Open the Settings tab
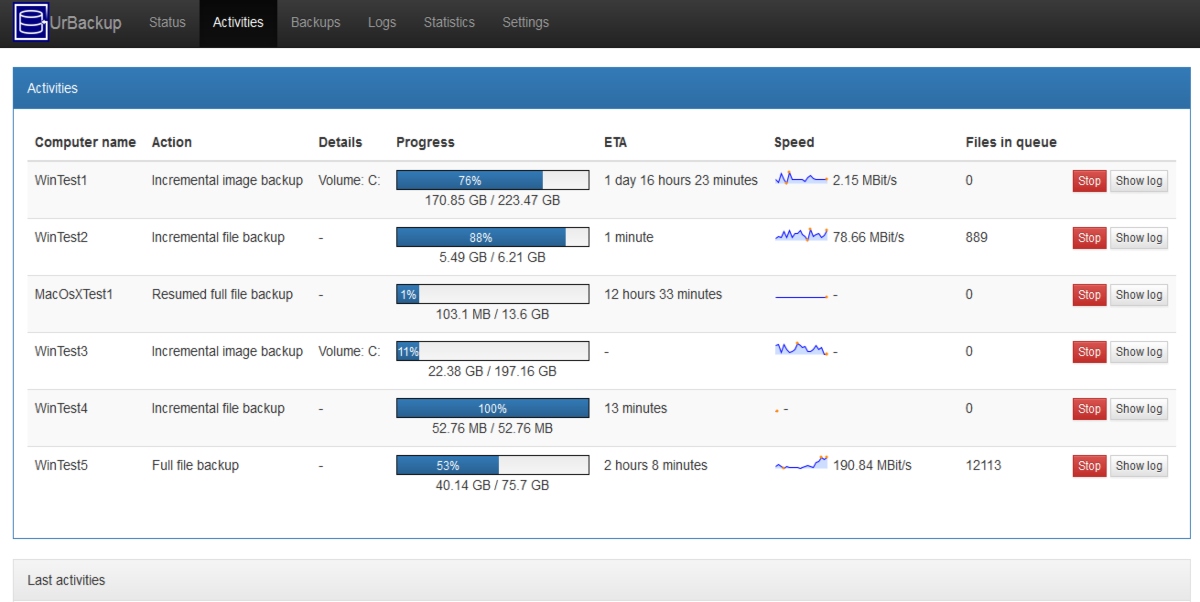Screen dimensions: 1200x602 point(525,23)
